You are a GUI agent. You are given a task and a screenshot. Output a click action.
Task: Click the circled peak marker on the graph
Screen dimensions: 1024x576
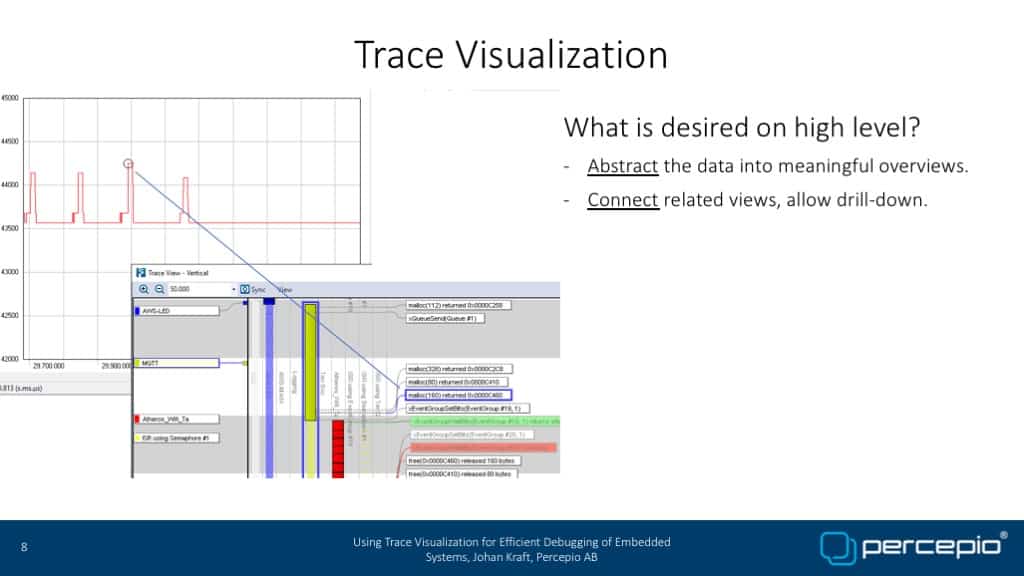click(x=128, y=163)
